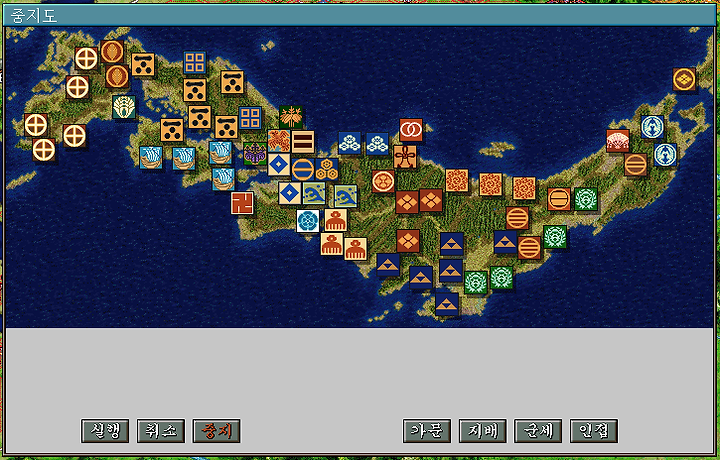
Task: Switch to the 지배 (Control) view
Action: 483,431
